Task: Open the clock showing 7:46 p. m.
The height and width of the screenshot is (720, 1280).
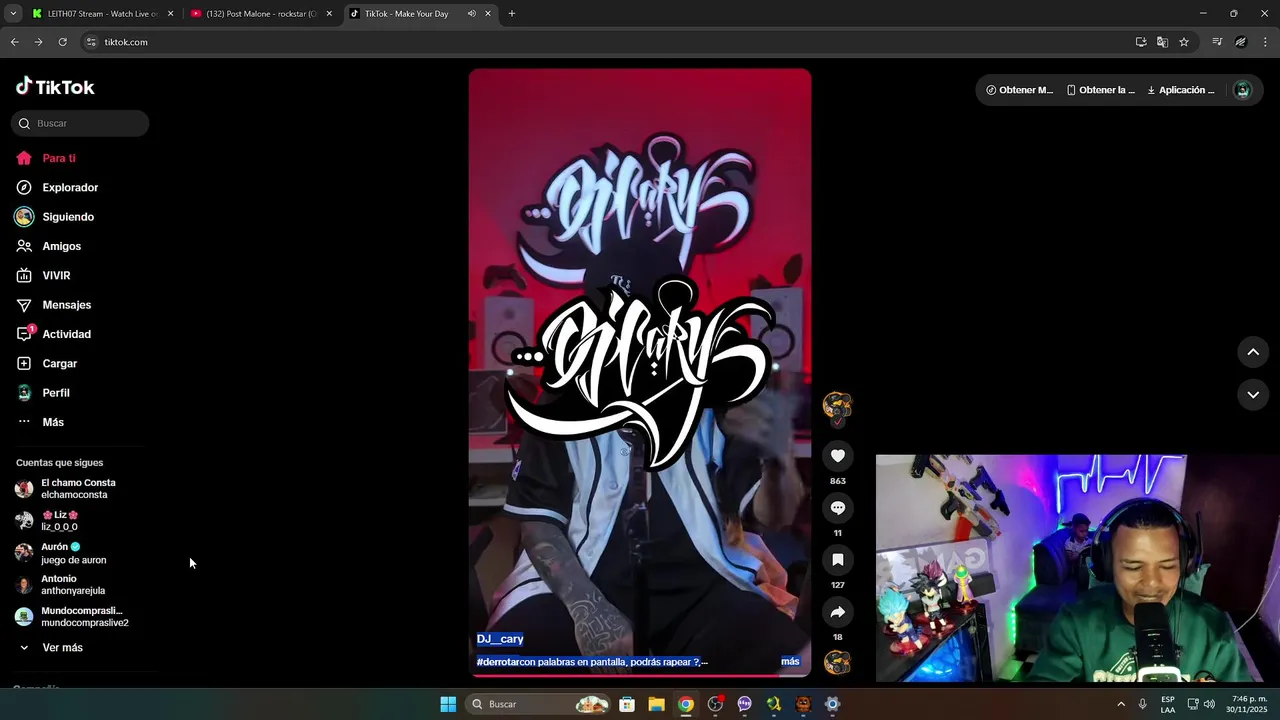Action: tap(1248, 704)
